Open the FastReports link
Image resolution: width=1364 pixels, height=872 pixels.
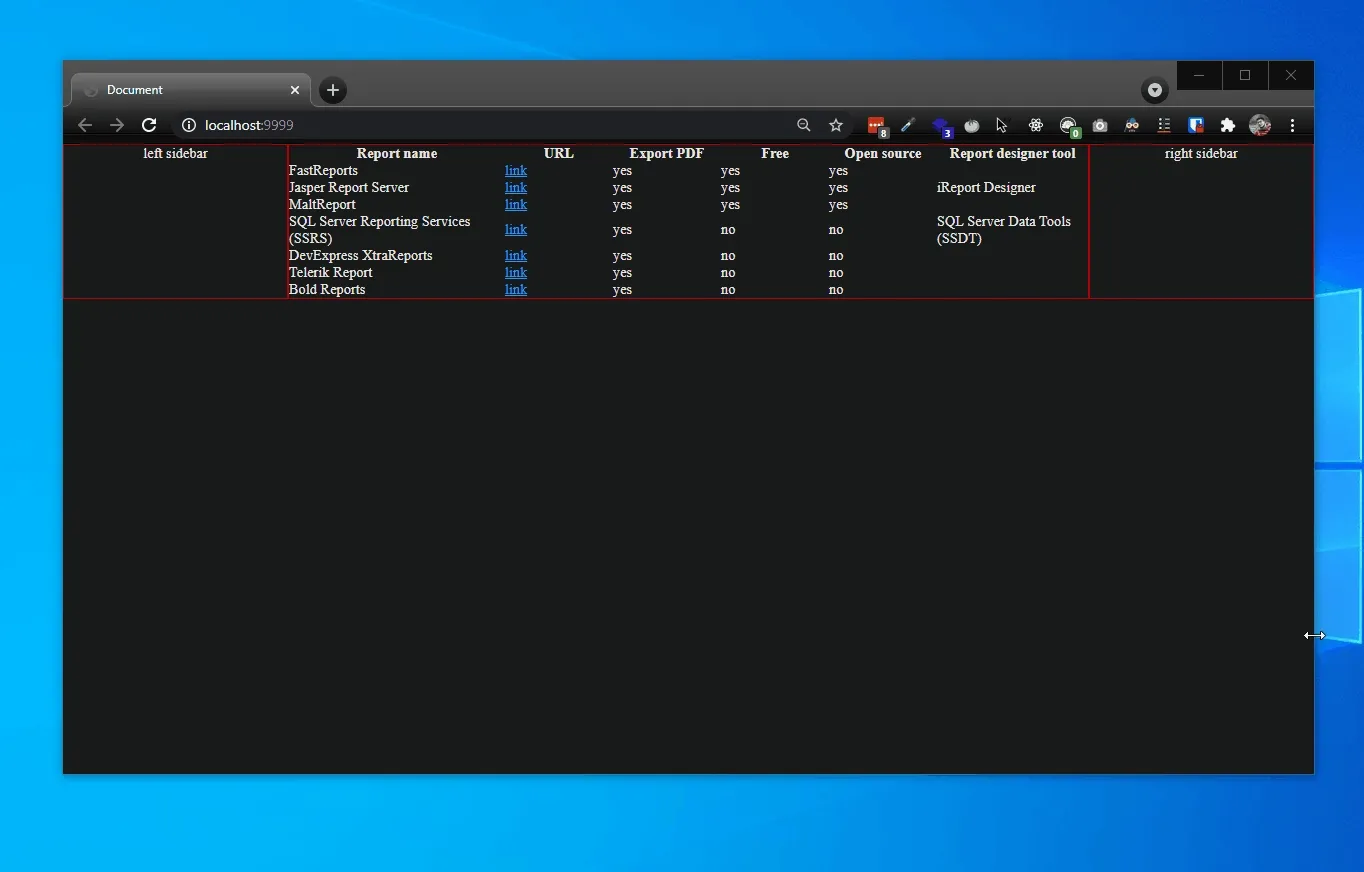(516, 171)
